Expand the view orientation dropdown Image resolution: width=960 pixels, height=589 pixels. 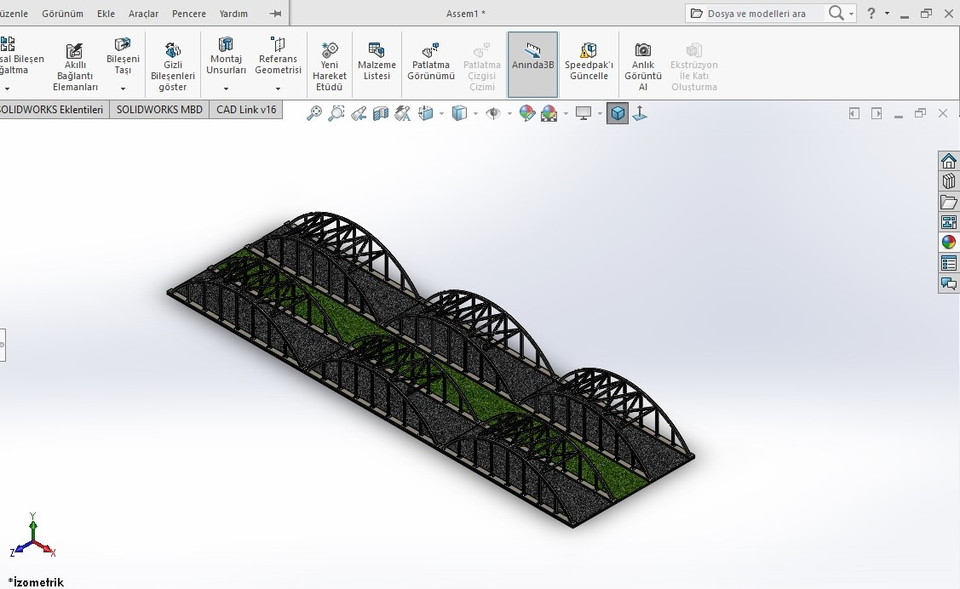coord(441,112)
